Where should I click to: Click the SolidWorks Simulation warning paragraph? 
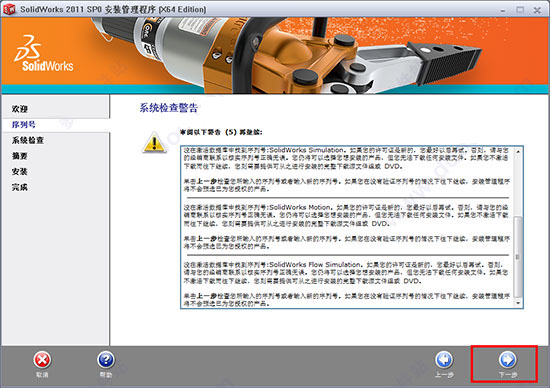click(346, 158)
